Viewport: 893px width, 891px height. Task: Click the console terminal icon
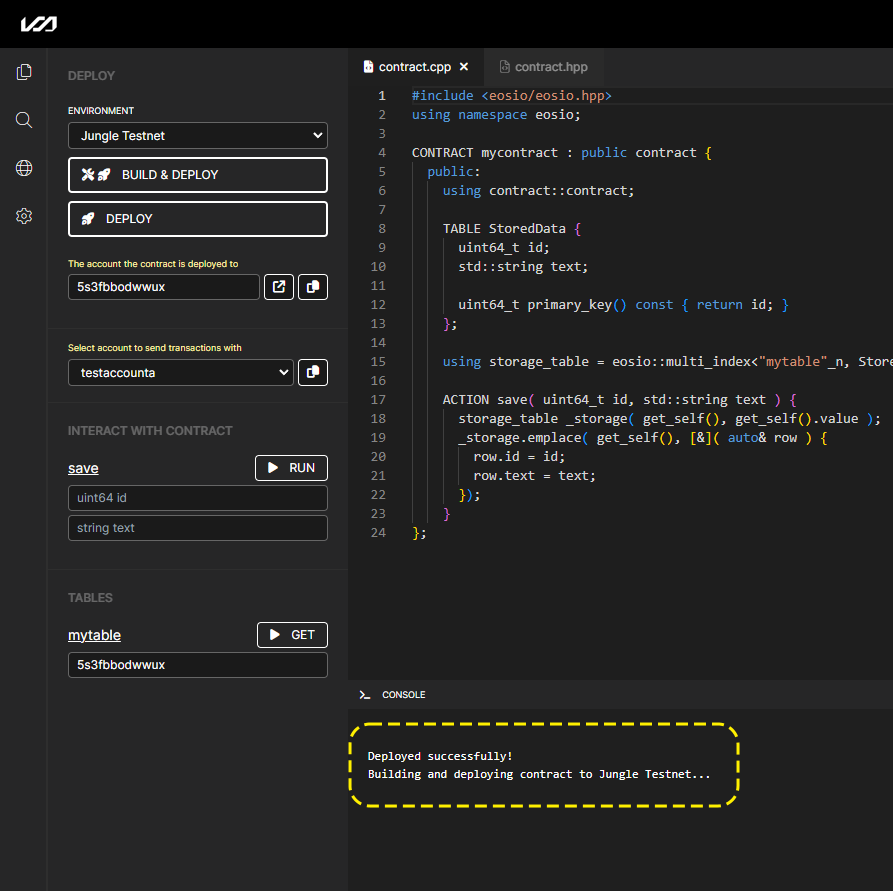click(365, 694)
